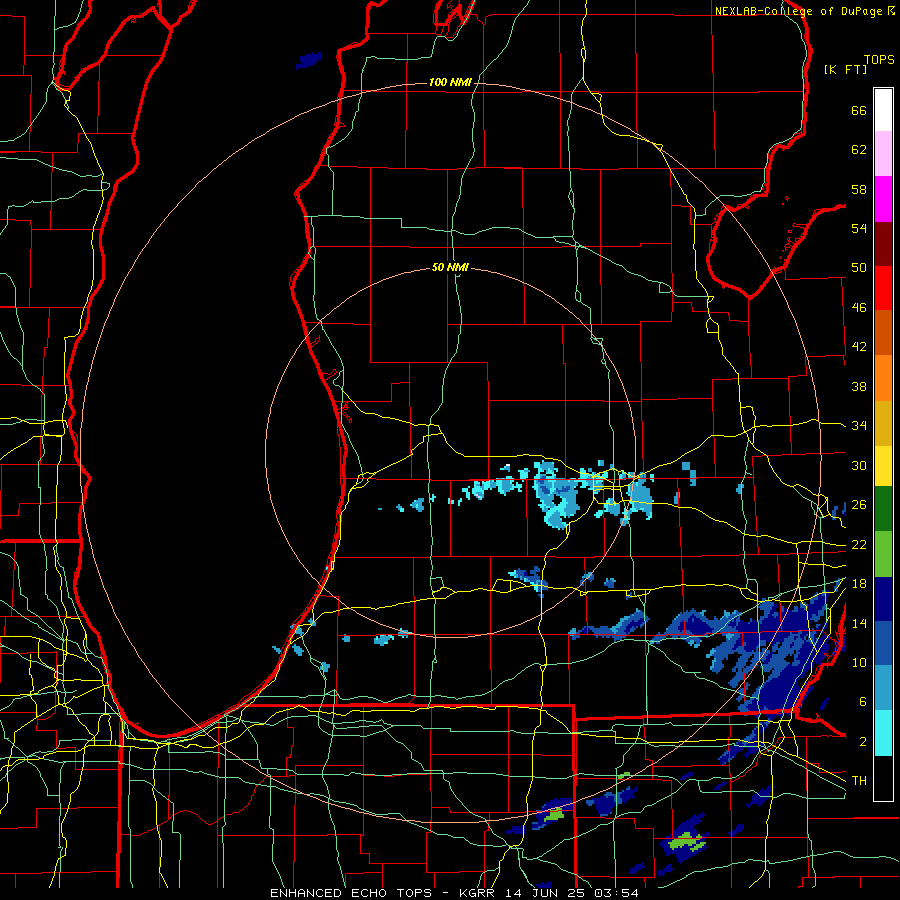
Task: Click the 10 value on the legend
Action: [x=859, y=662]
